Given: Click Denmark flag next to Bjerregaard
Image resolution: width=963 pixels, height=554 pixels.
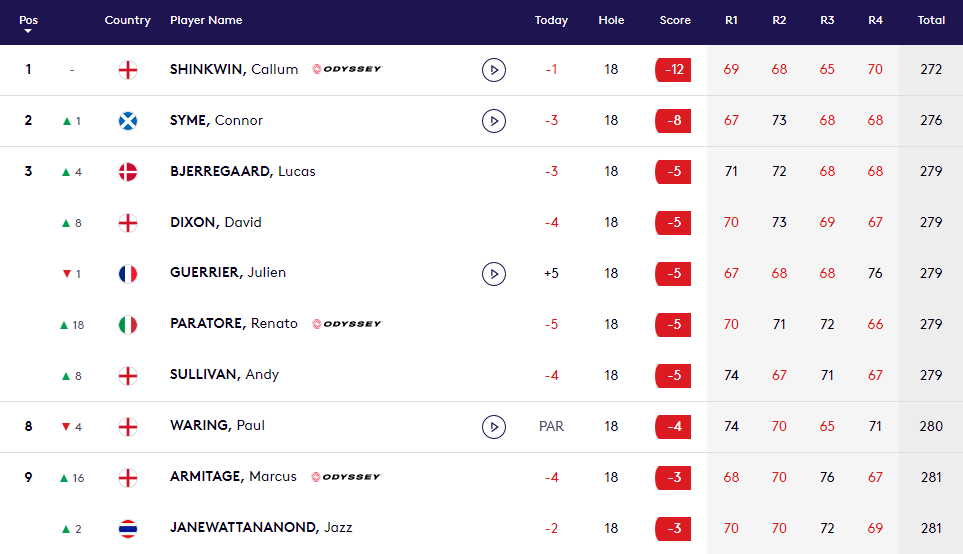Looking at the screenshot, I should [x=128, y=172].
